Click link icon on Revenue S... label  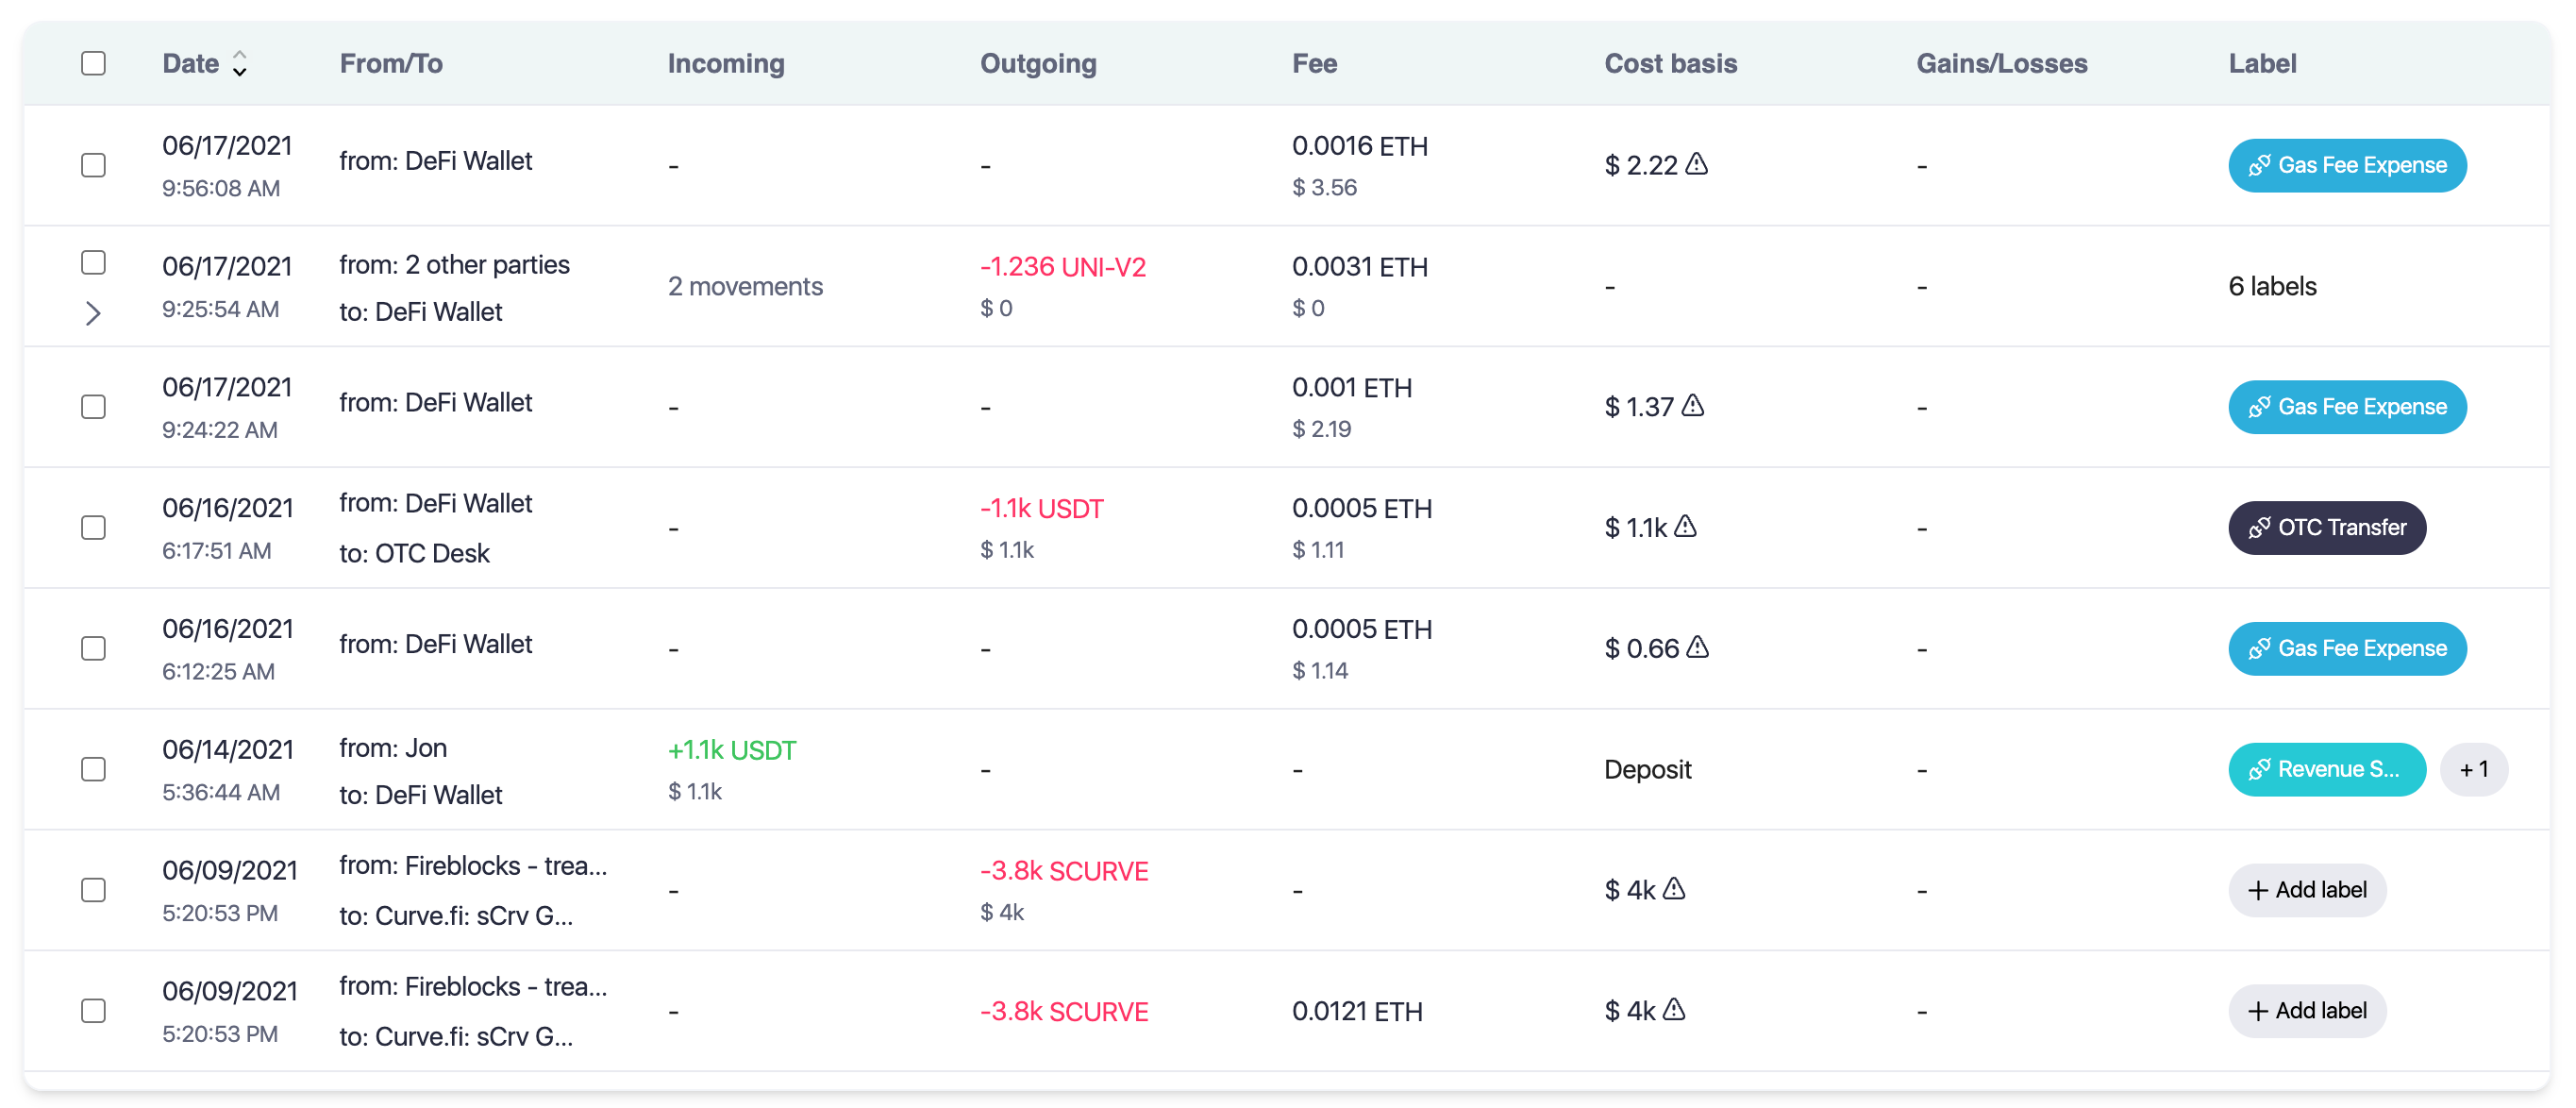(x=2259, y=769)
